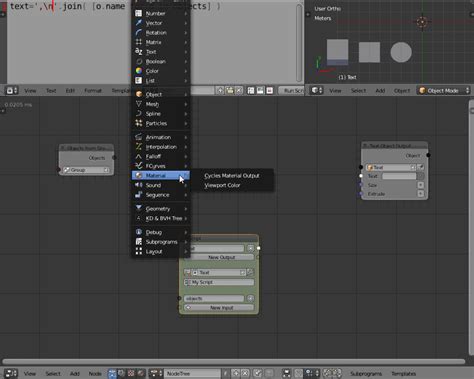
Task: Open the node editor type selector
Action: [x=11, y=374]
